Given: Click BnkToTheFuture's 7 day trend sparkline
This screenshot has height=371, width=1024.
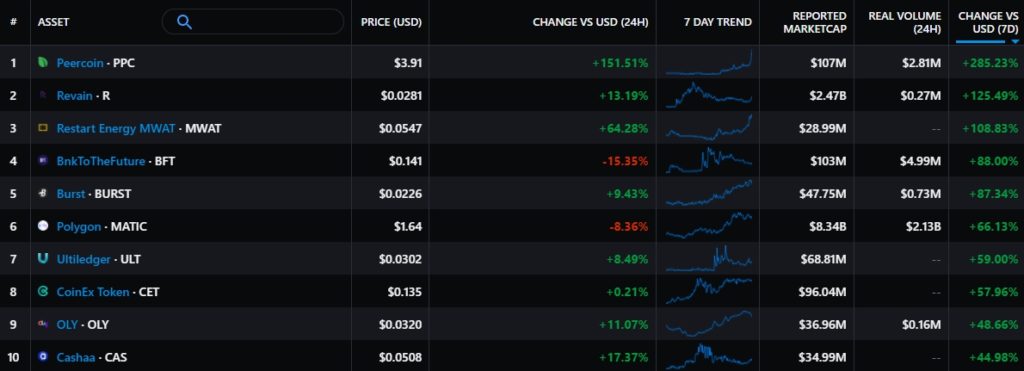Looking at the screenshot, I should coord(709,161).
